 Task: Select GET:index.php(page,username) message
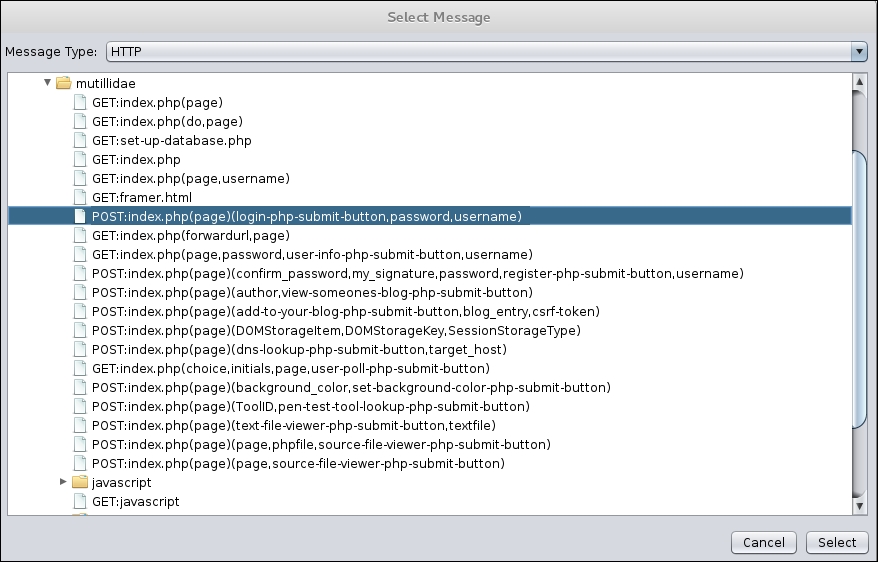pos(190,178)
